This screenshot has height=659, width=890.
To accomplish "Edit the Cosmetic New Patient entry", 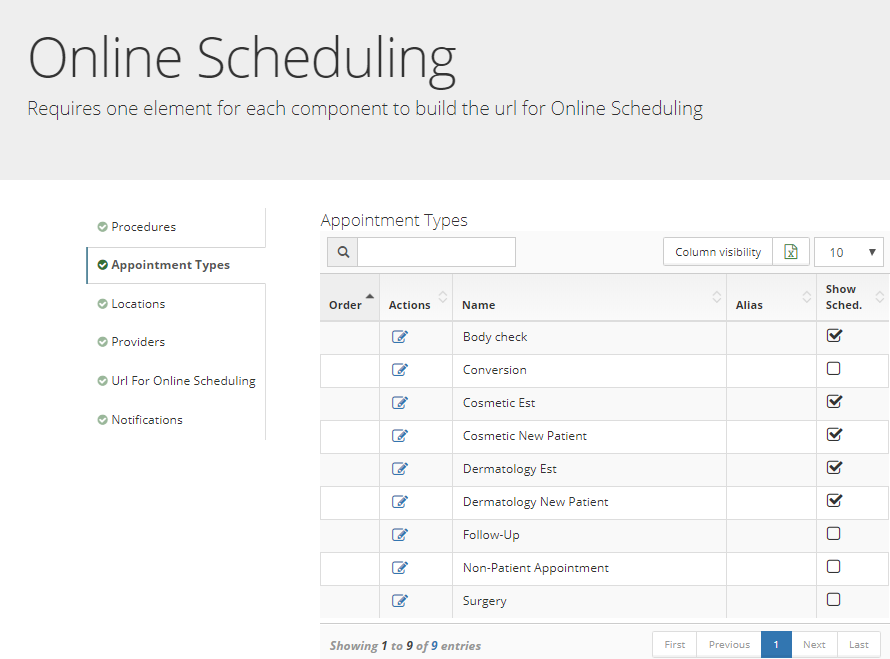I will [x=400, y=435].
